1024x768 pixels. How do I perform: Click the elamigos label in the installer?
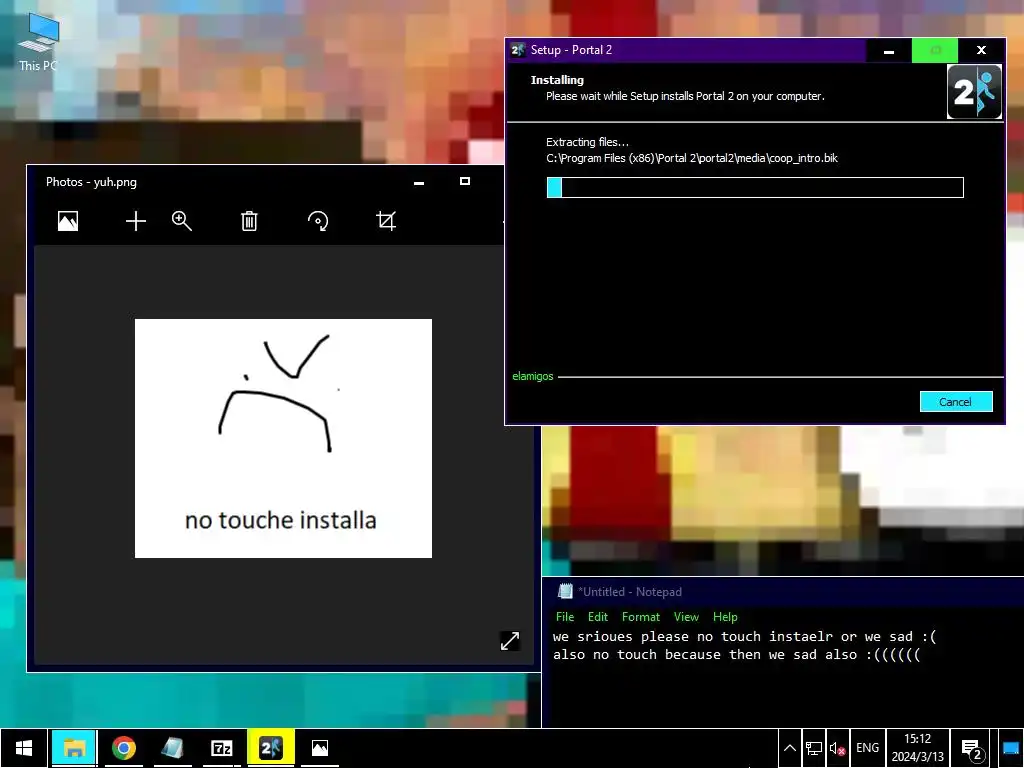coord(533,376)
